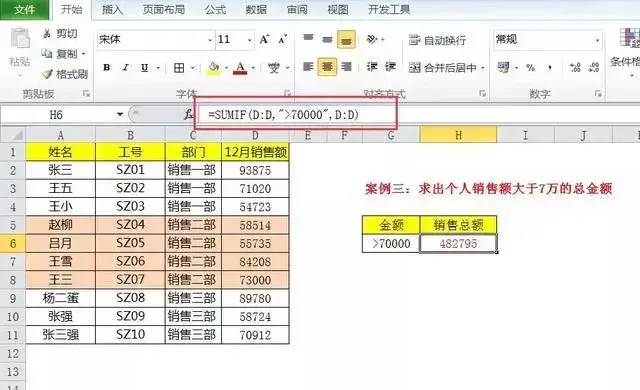640x390 pixels.
Task: Toggle italic formatting
Action: click(125, 68)
